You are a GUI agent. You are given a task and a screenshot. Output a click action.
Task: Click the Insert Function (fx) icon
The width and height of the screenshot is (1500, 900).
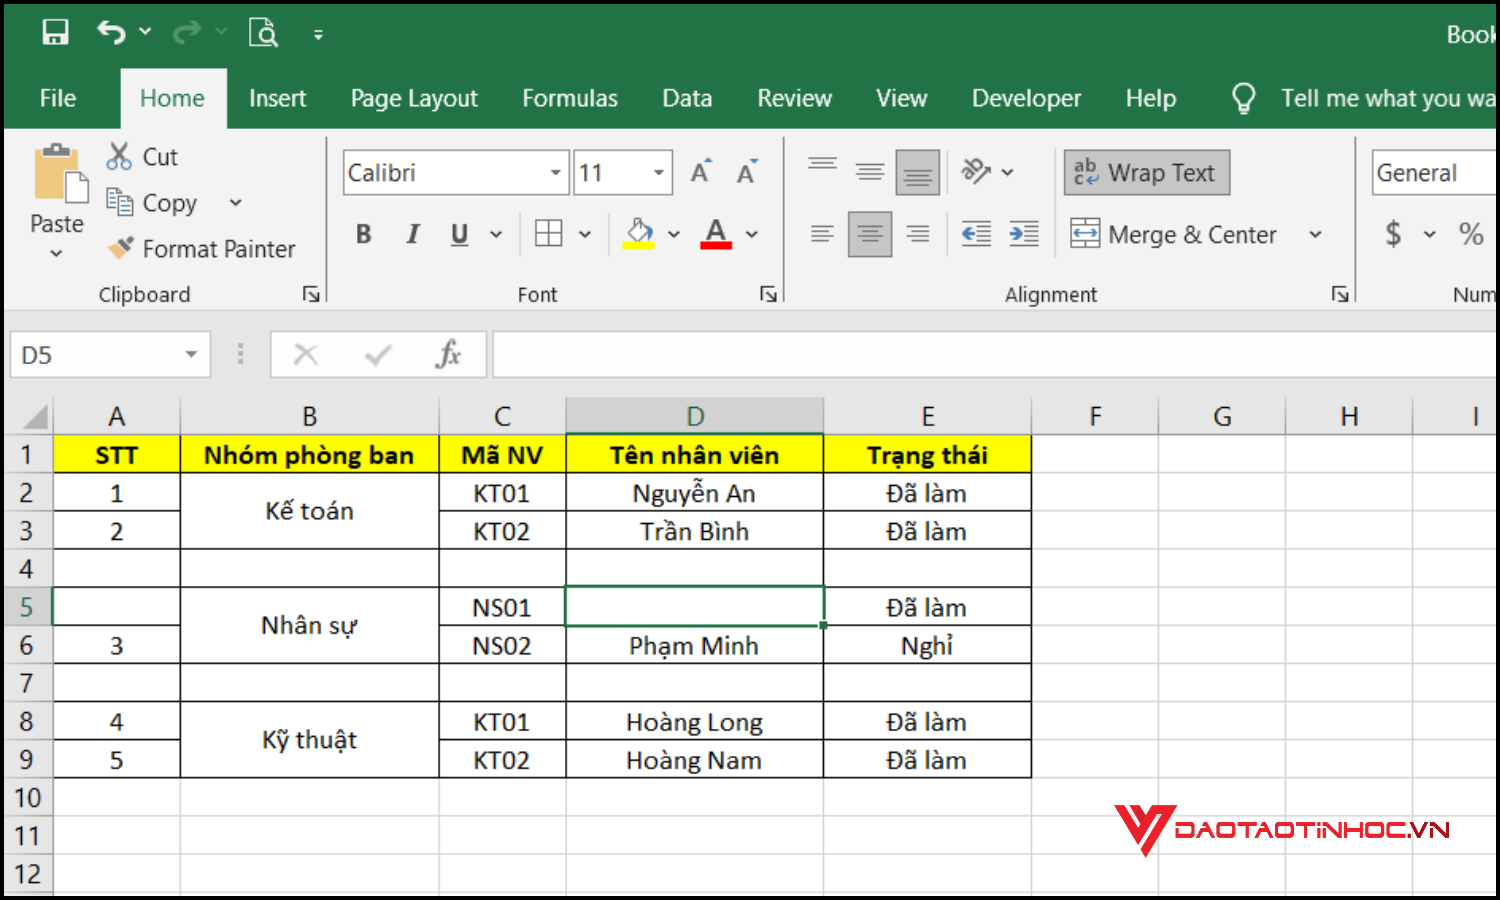pos(449,354)
